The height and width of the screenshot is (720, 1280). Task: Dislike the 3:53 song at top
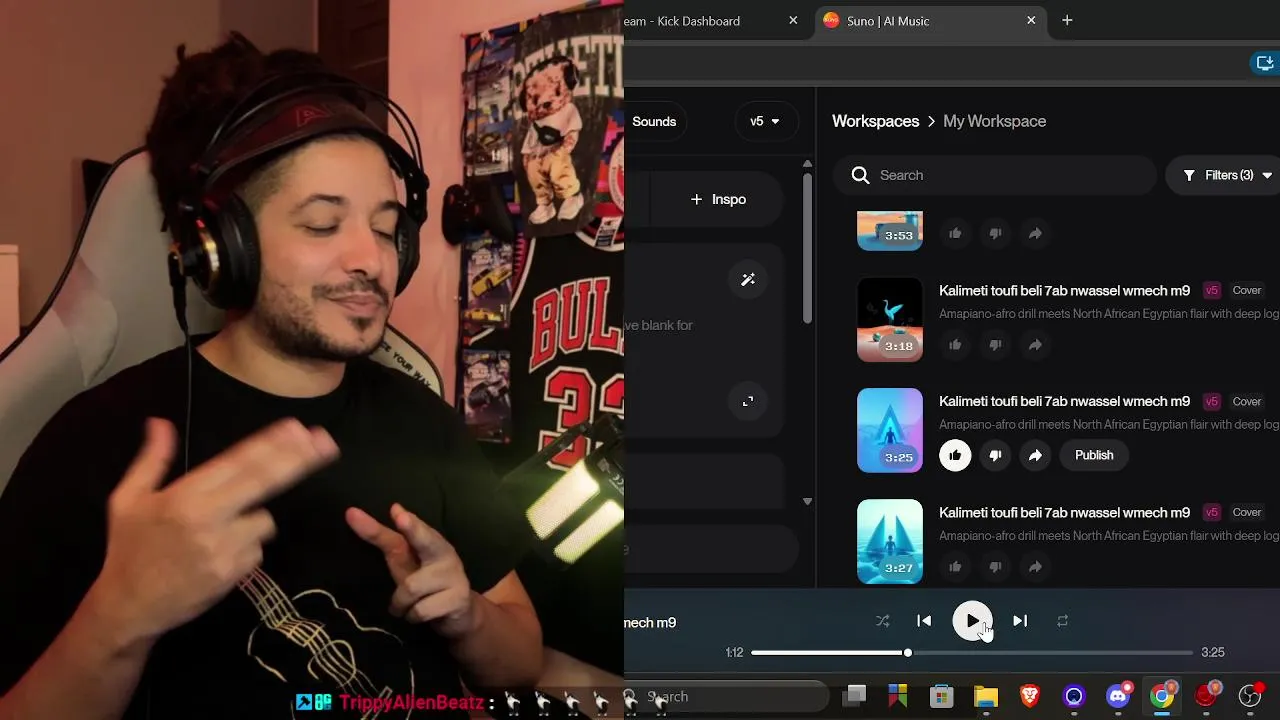pyautogui.click(x=995, y=233)
